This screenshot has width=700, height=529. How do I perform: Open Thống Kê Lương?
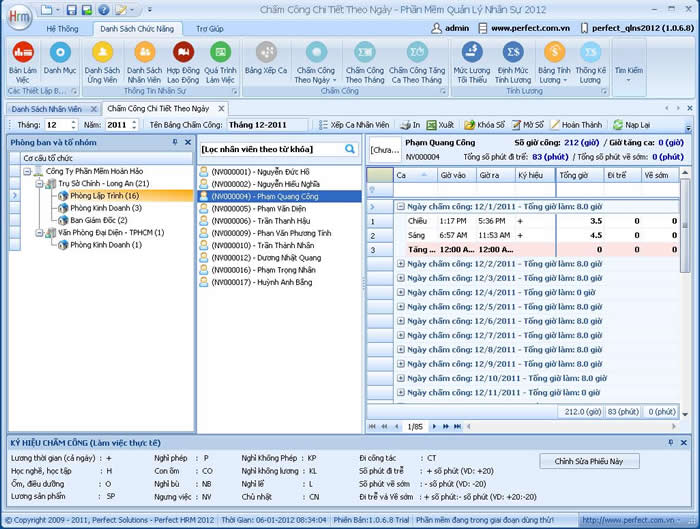point(590,62)
